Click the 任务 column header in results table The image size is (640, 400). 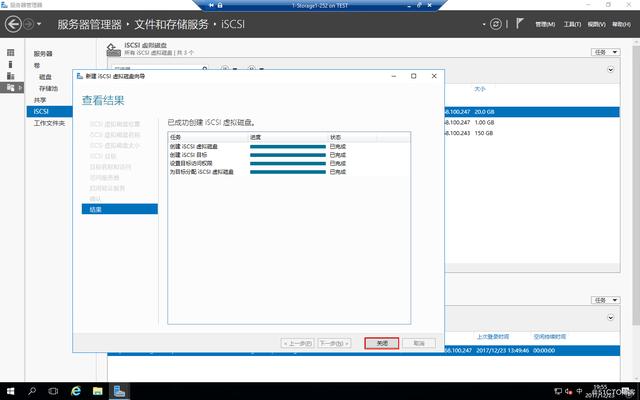[x=208, y=137]
